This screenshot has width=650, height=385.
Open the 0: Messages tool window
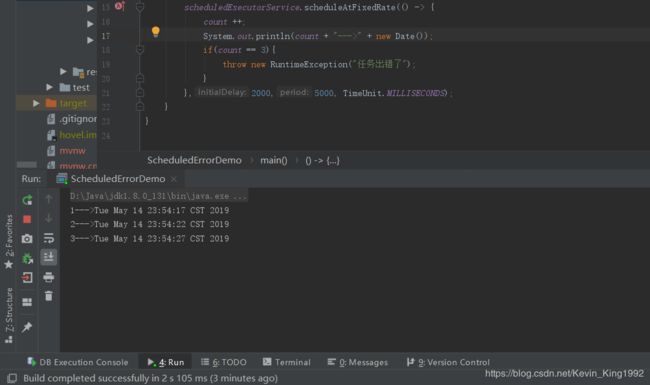point(358,362)
